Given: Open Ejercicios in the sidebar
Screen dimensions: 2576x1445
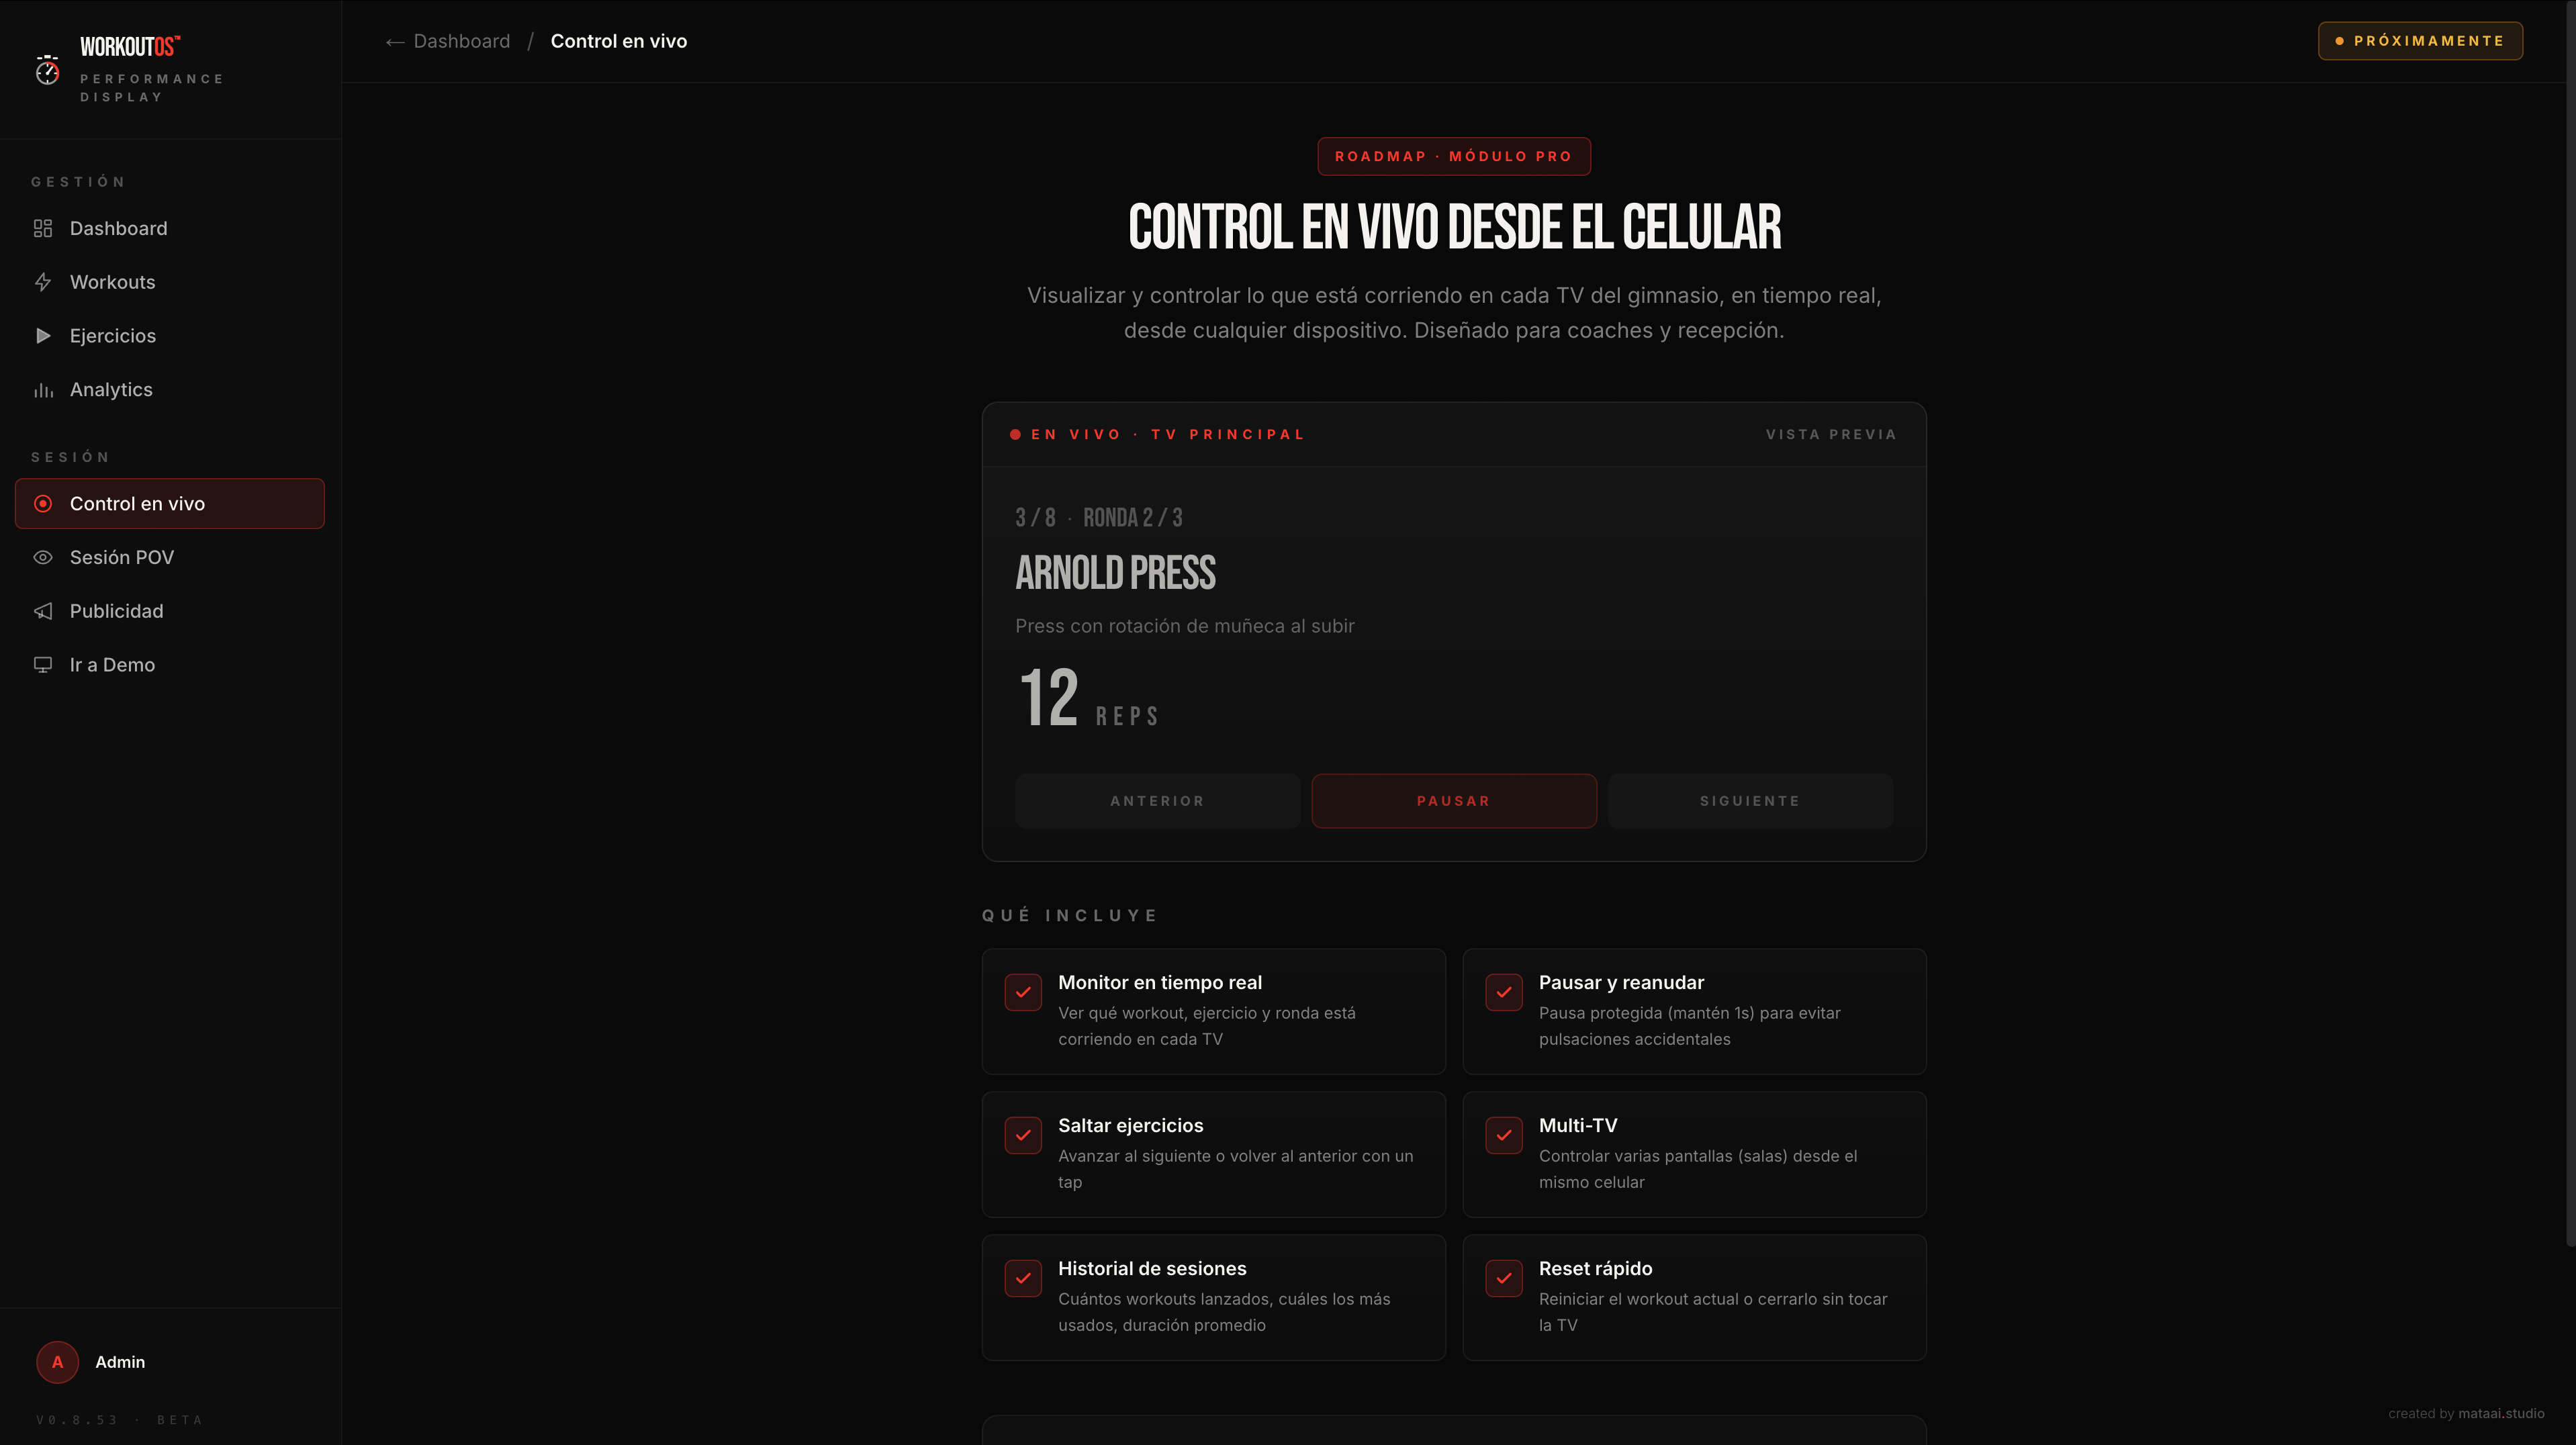Looking at the screenshot, I should coord(170,336).
